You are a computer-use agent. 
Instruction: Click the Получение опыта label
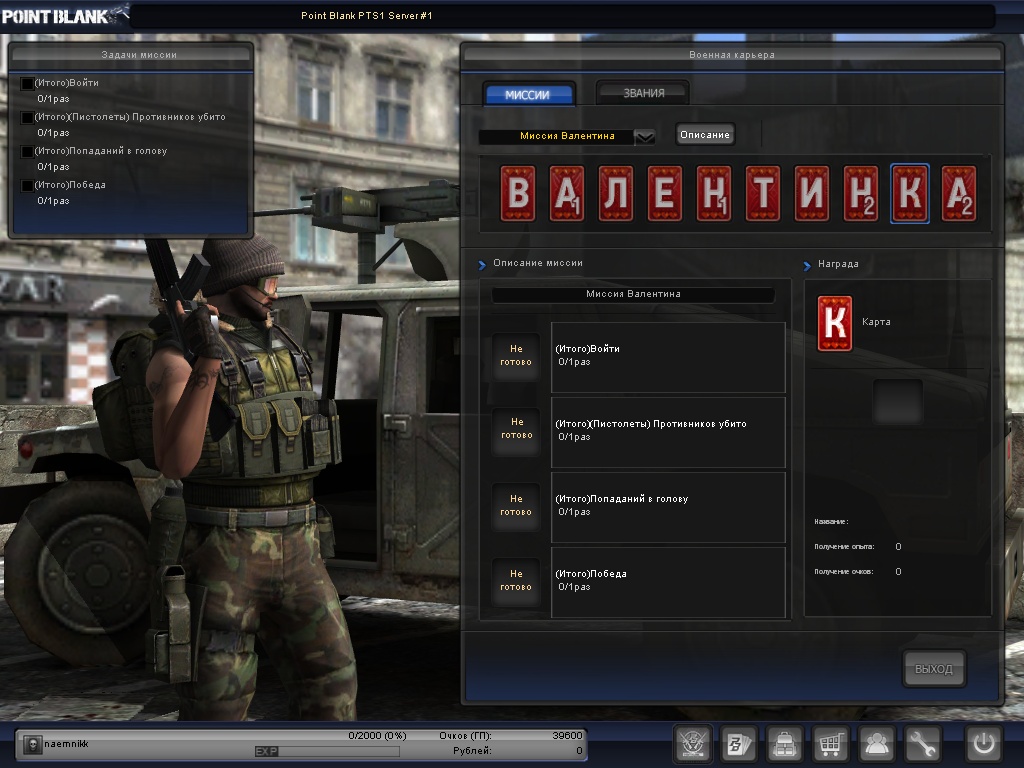(844, 547)
